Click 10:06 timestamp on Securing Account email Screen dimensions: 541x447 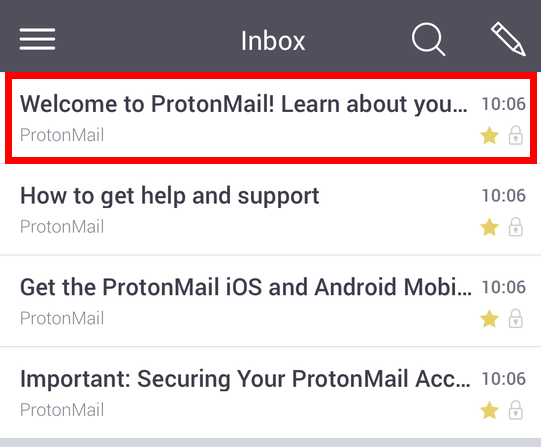[504, 379]
